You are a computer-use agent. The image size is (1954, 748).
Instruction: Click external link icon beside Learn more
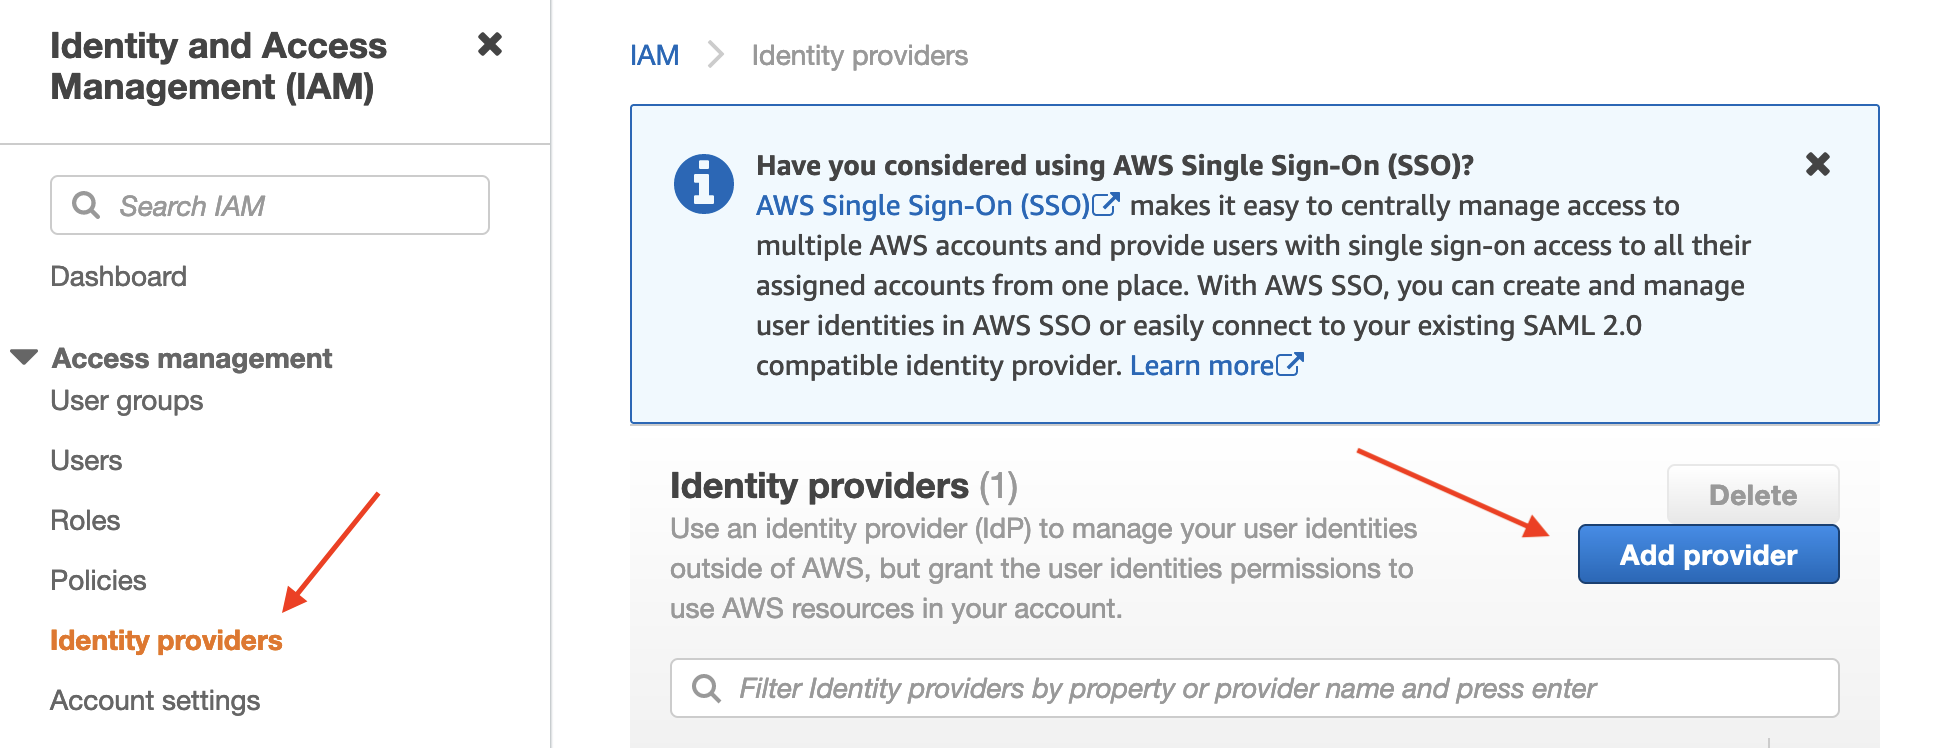click(1290, 365)
